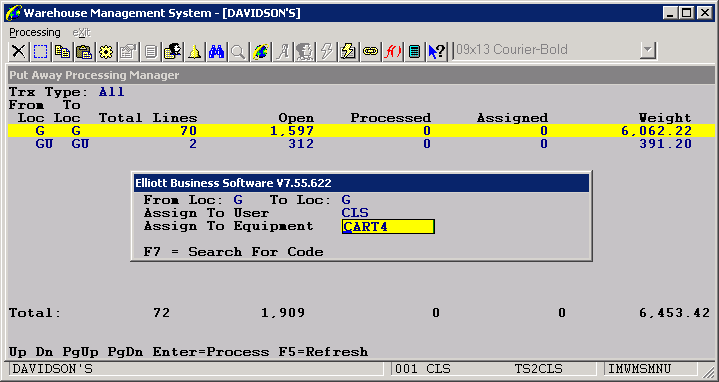The height and width of the screenshot is (382, 719).
Task: Click the grayed lightning bolt icon
Action: tap(326, 51)
